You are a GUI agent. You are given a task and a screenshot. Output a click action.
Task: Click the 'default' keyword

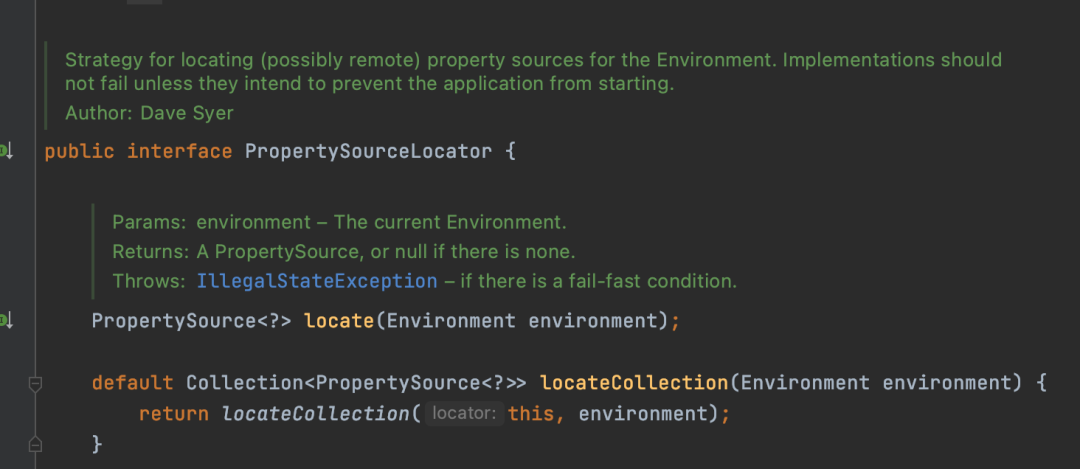pos(132,383)
